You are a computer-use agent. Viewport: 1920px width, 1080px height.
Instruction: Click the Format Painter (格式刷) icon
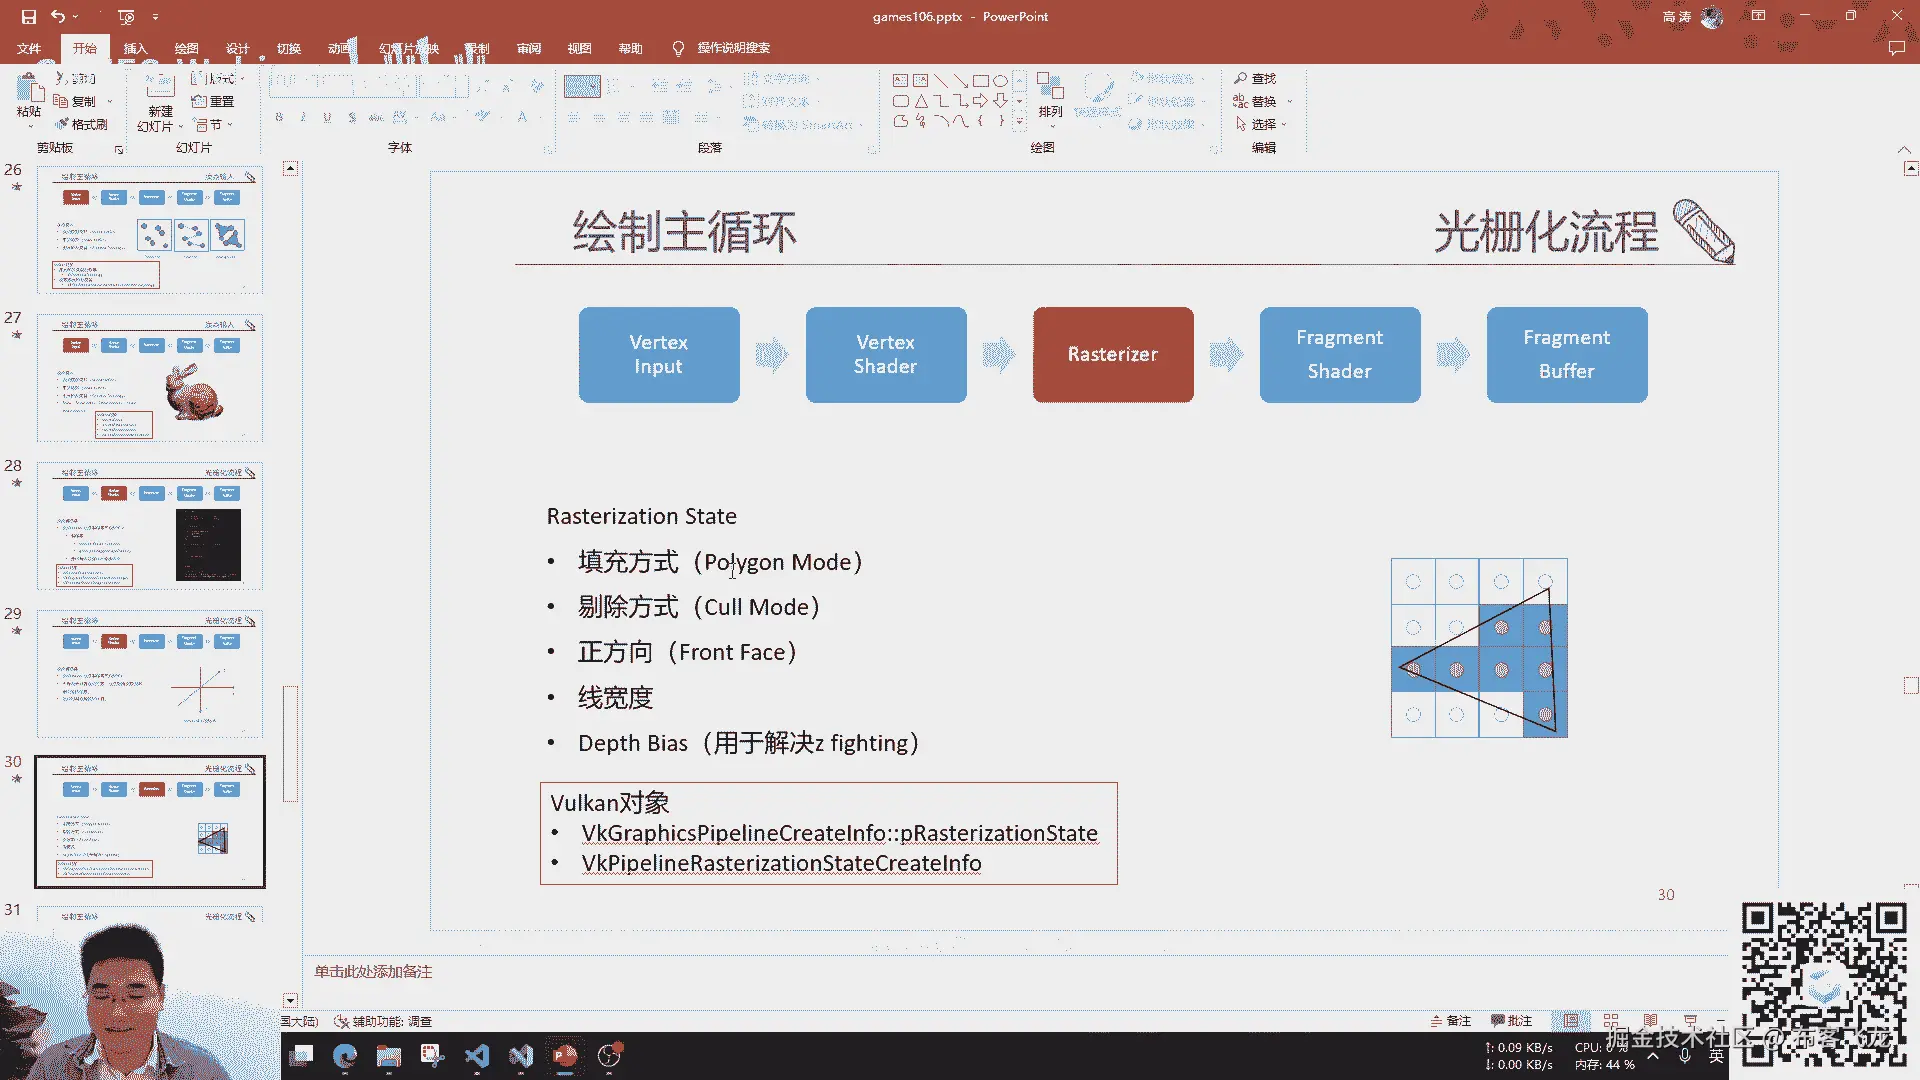point(63,124)
